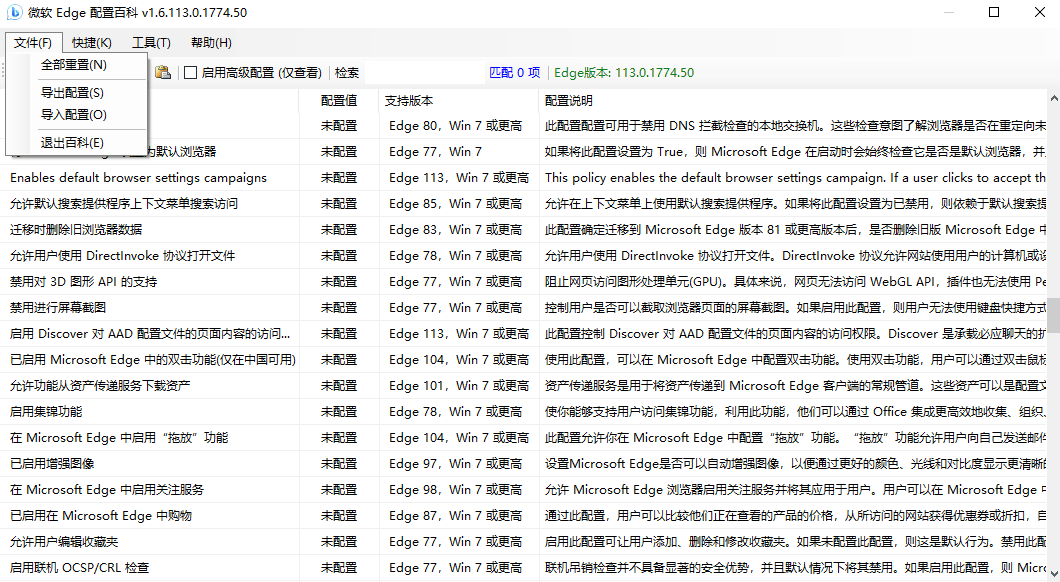The height and width of the screenshot is (582, 1060).
Task: Click the vertical scrollbar down arrow
Action: [1054, 574]
